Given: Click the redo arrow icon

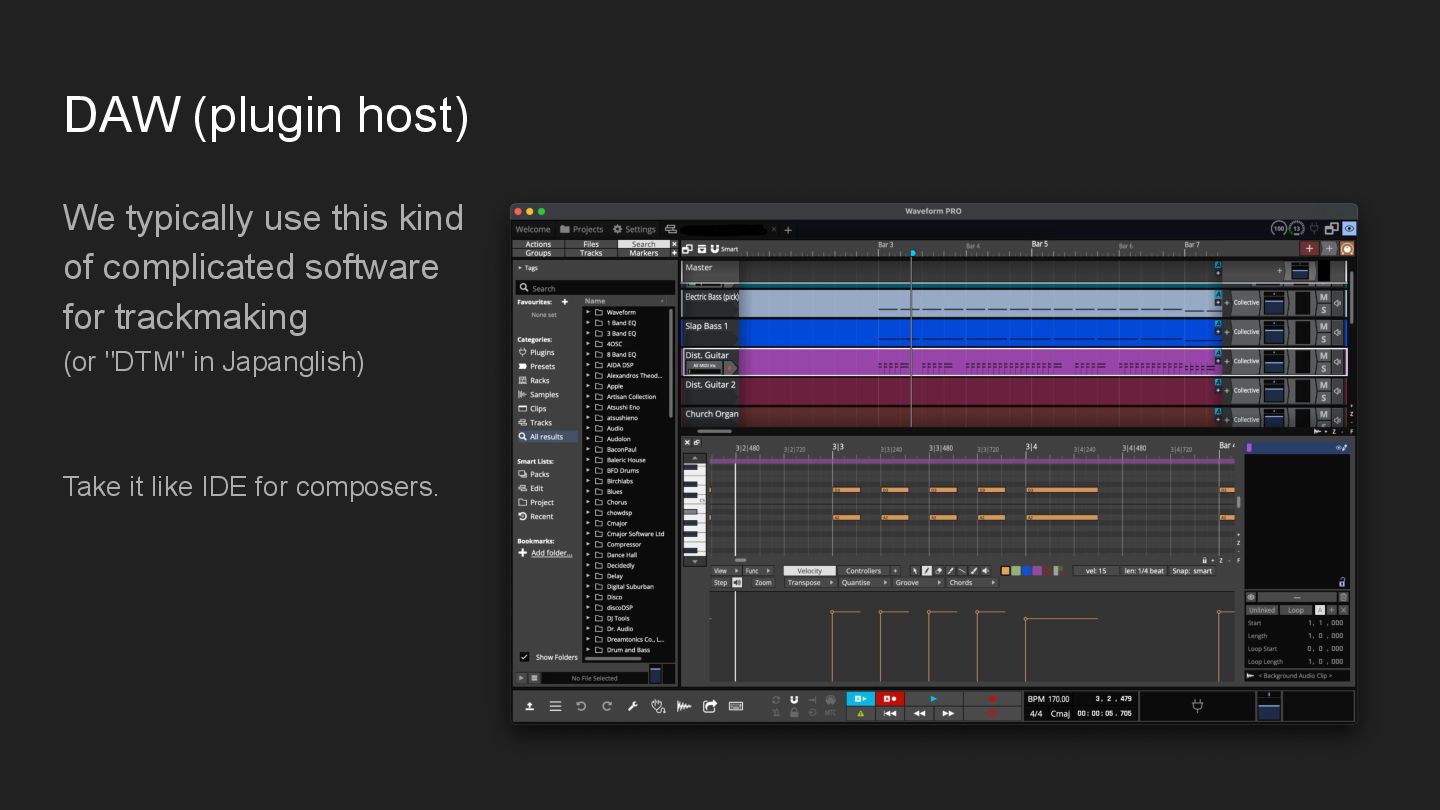Looking at the screenshot, I should coord(606,706).
